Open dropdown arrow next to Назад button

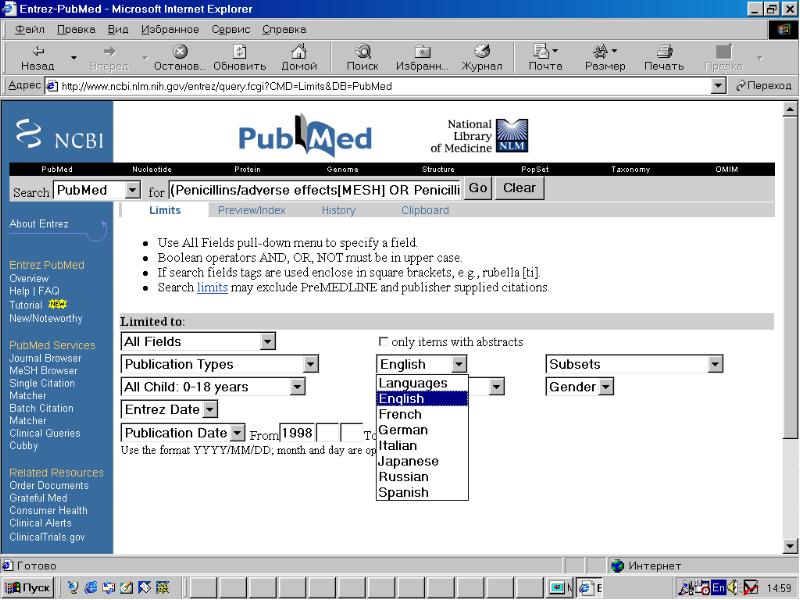click(73, 58)
